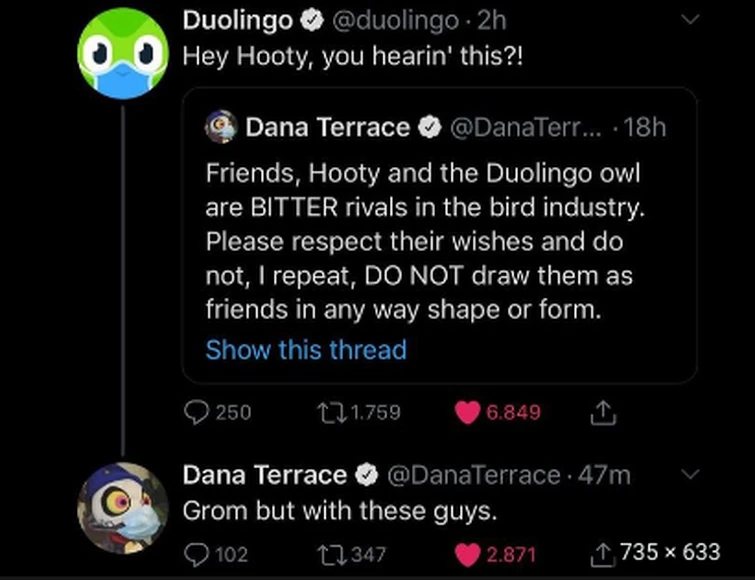755x580 pixels.
Task: Open the Duolingo tweet options chevron
Action: [689, 19]
